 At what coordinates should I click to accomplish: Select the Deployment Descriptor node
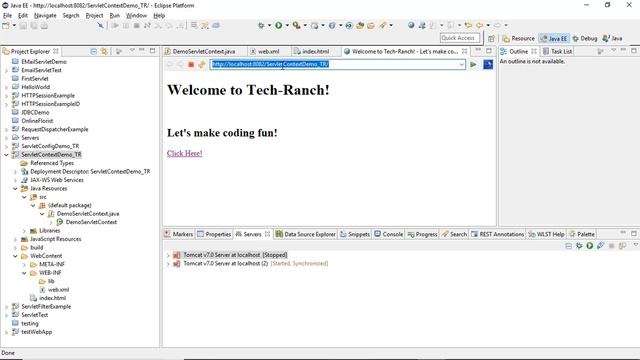pyautogui.click(x=90, y=171)
